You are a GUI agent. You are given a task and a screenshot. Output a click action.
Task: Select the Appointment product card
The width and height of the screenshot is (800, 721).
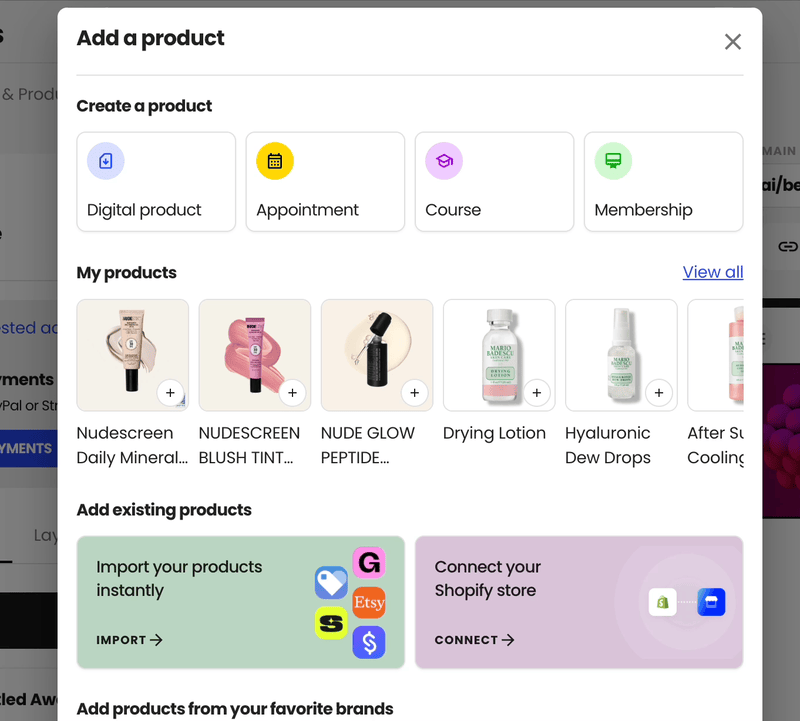(x=325, y=182)
